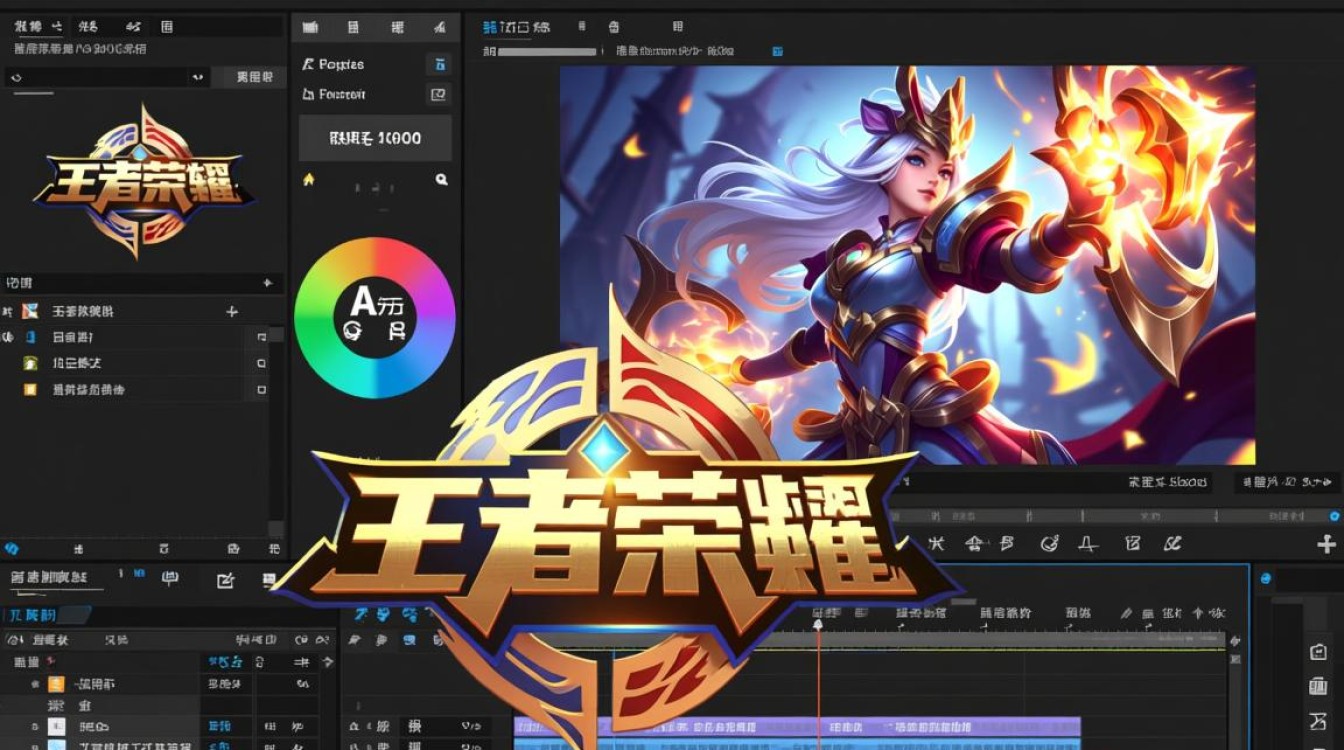Switch to the blue-highlighted tab above the preview
The height and width of the screenshot is (750, 1344).
[516, 27]
